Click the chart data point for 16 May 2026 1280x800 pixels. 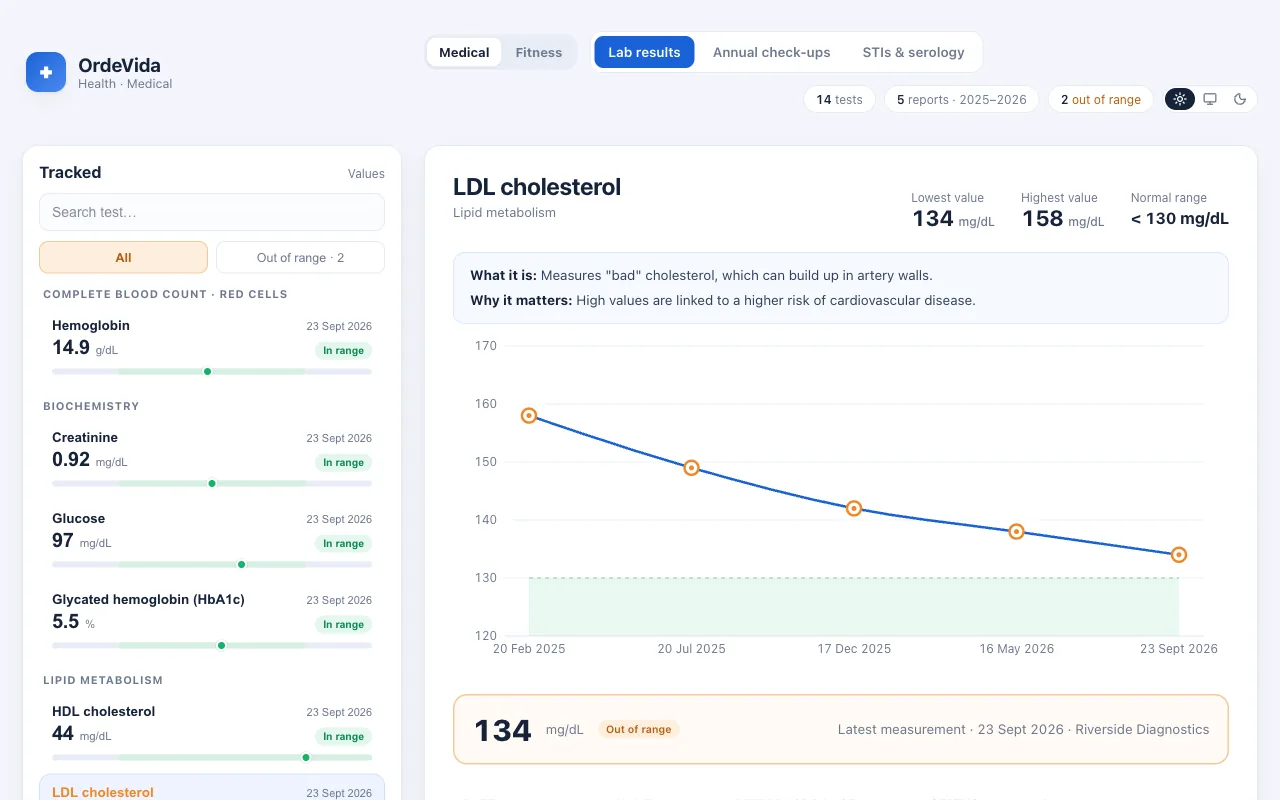click(1016, 531)
